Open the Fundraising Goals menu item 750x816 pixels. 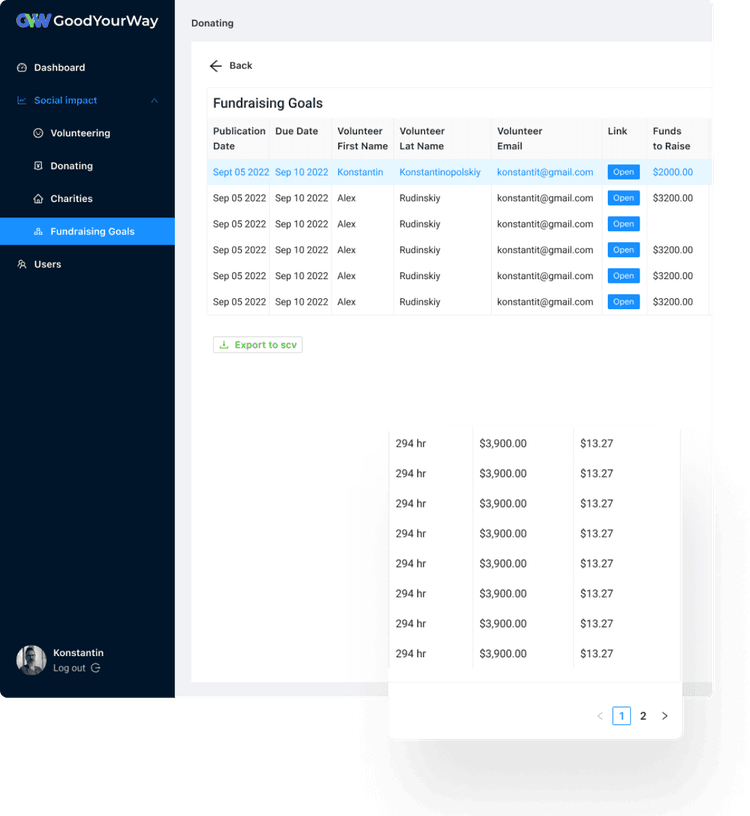tap(92, 232)
